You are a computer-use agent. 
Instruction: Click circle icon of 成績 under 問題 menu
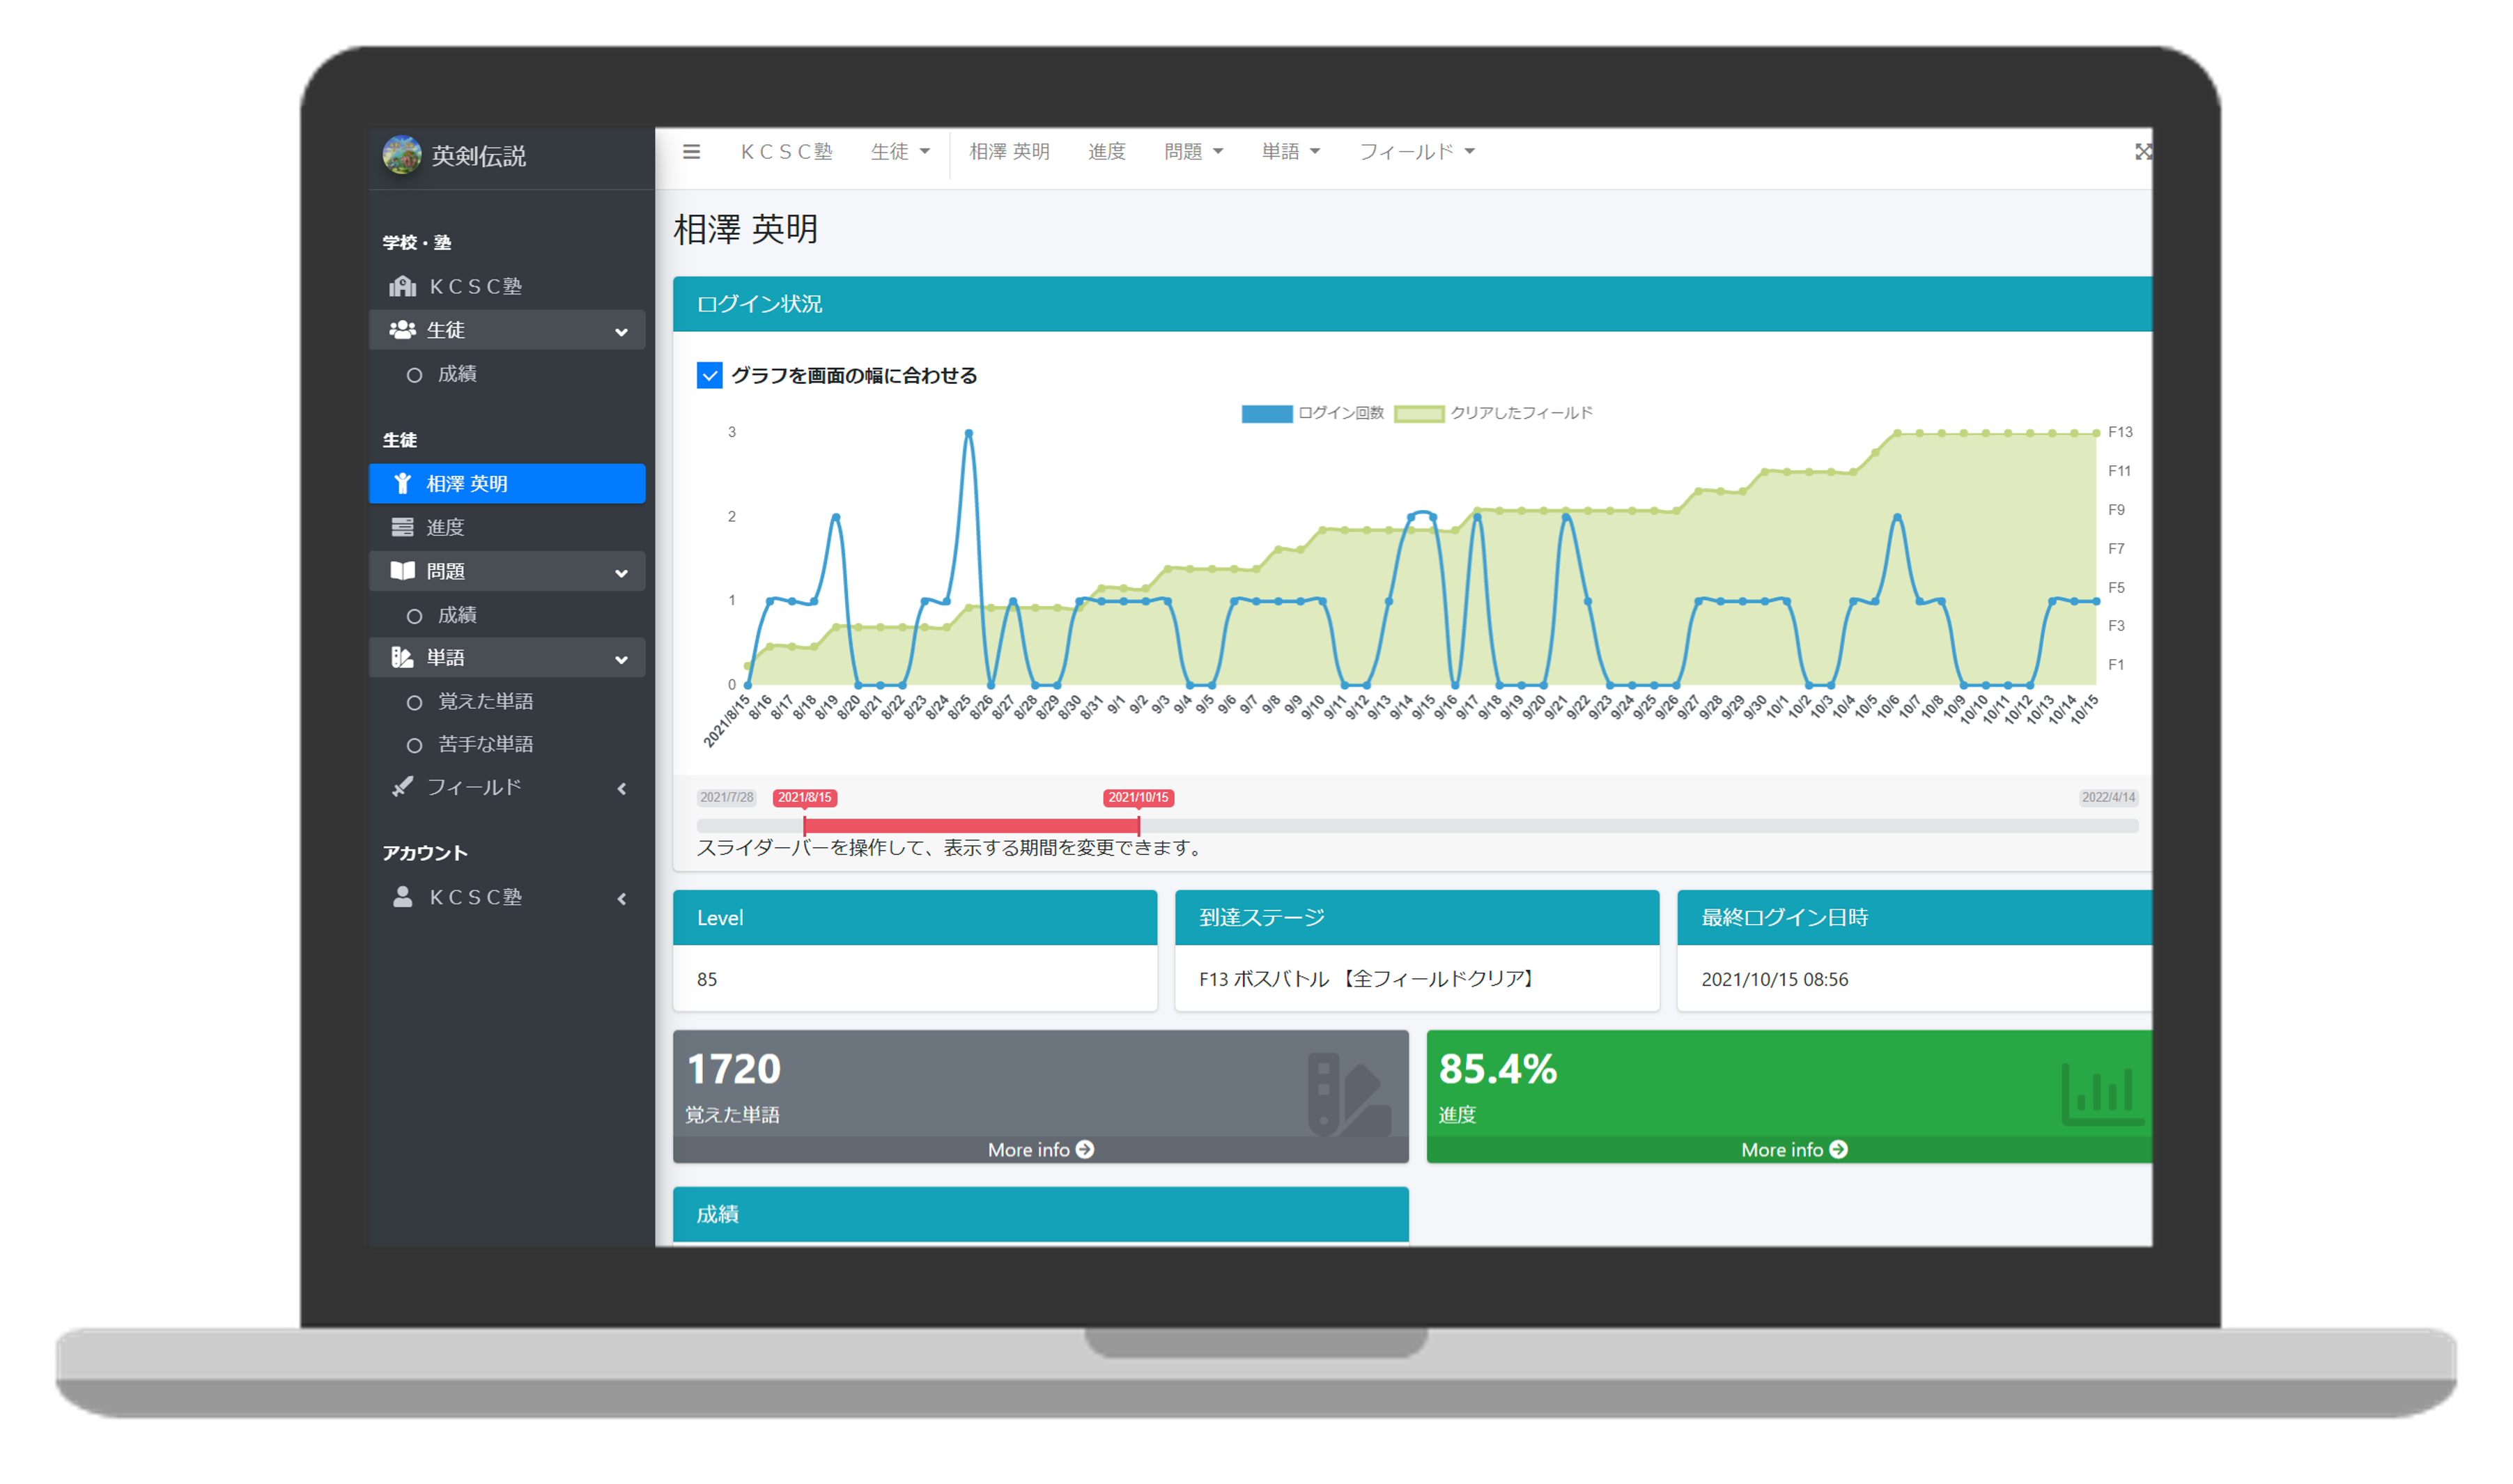414,616
